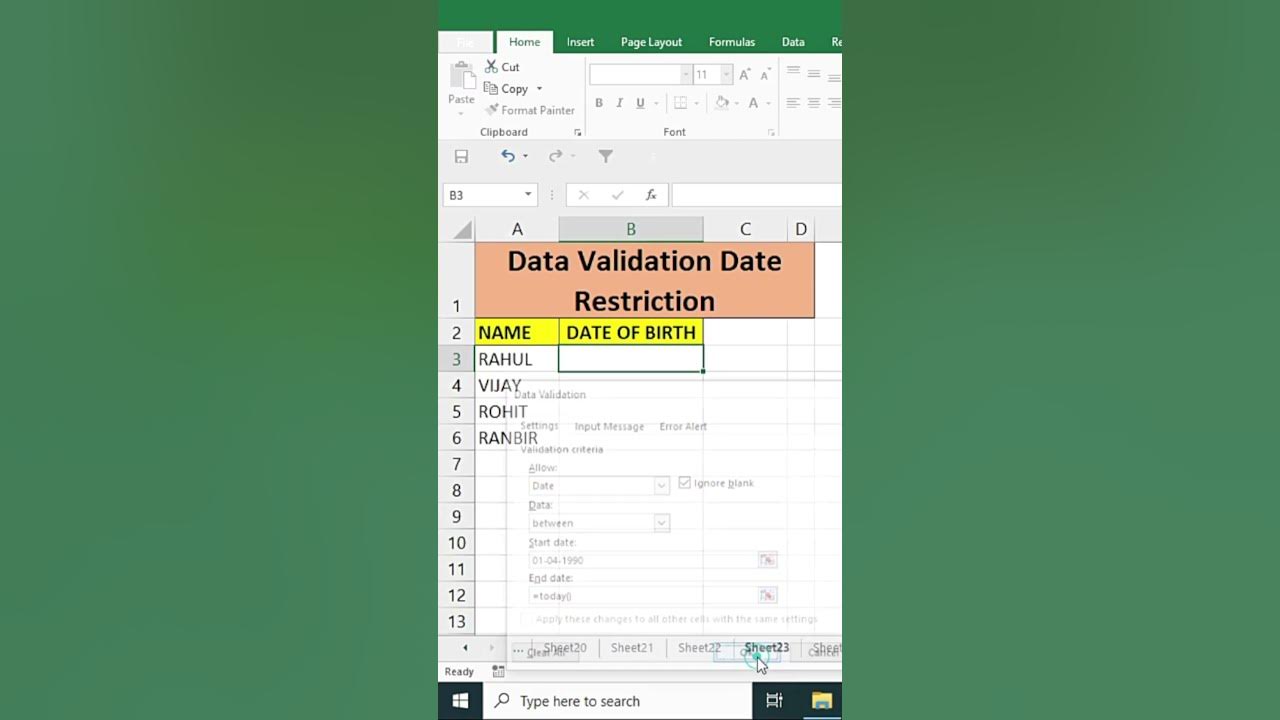Click into the formula bar
This screenshot has height=720, width=1280.
click(x=756, y=195)
